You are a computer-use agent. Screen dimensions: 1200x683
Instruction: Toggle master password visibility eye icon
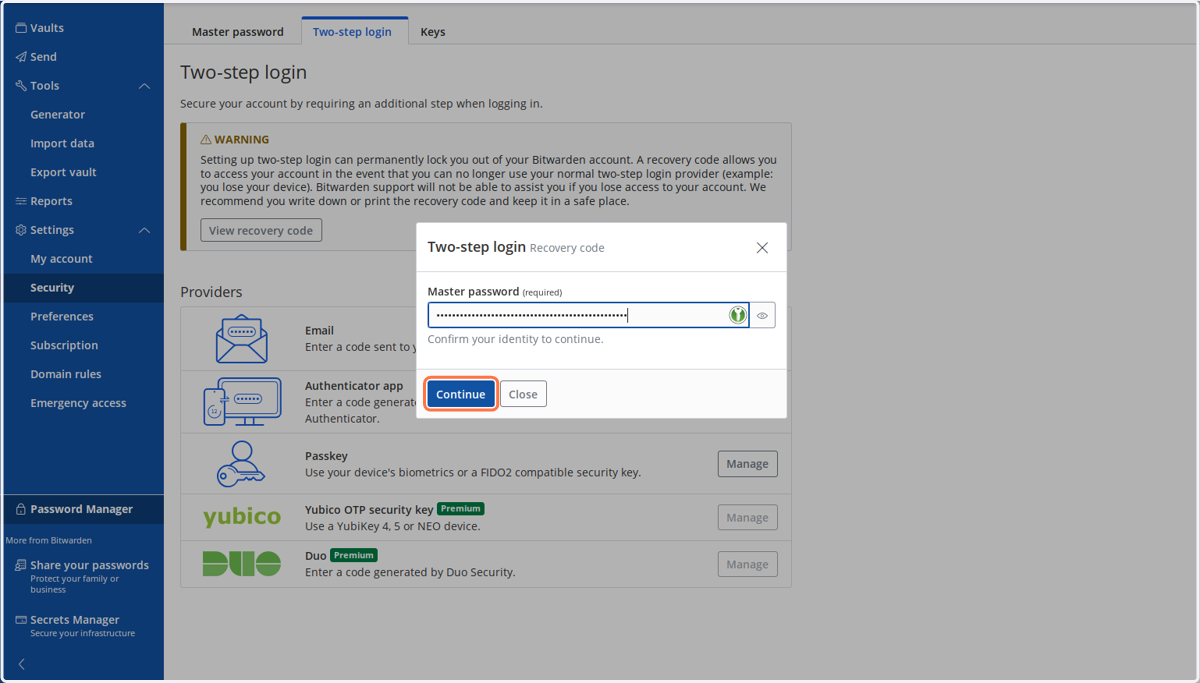tap(762, 315)
